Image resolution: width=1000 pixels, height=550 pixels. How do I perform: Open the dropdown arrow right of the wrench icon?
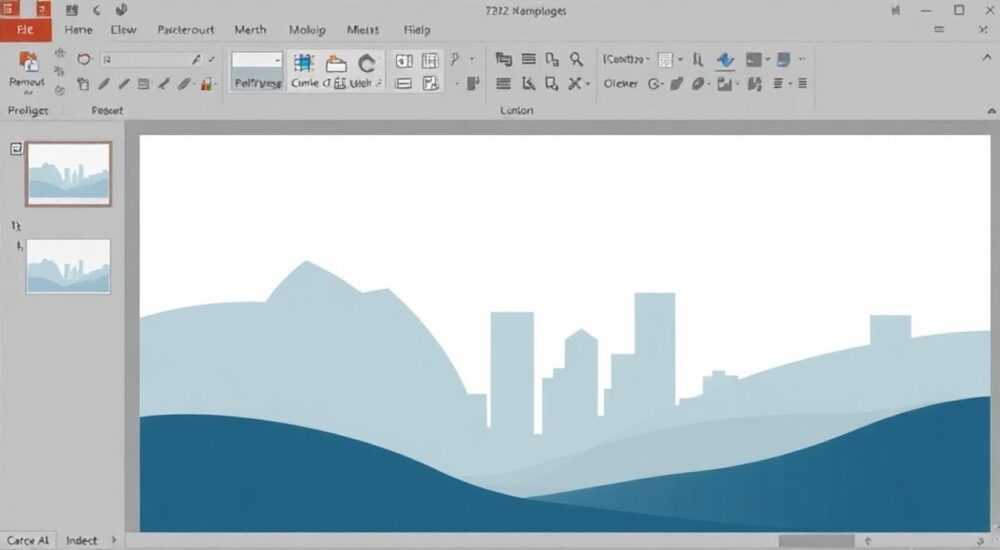point(472,59)
